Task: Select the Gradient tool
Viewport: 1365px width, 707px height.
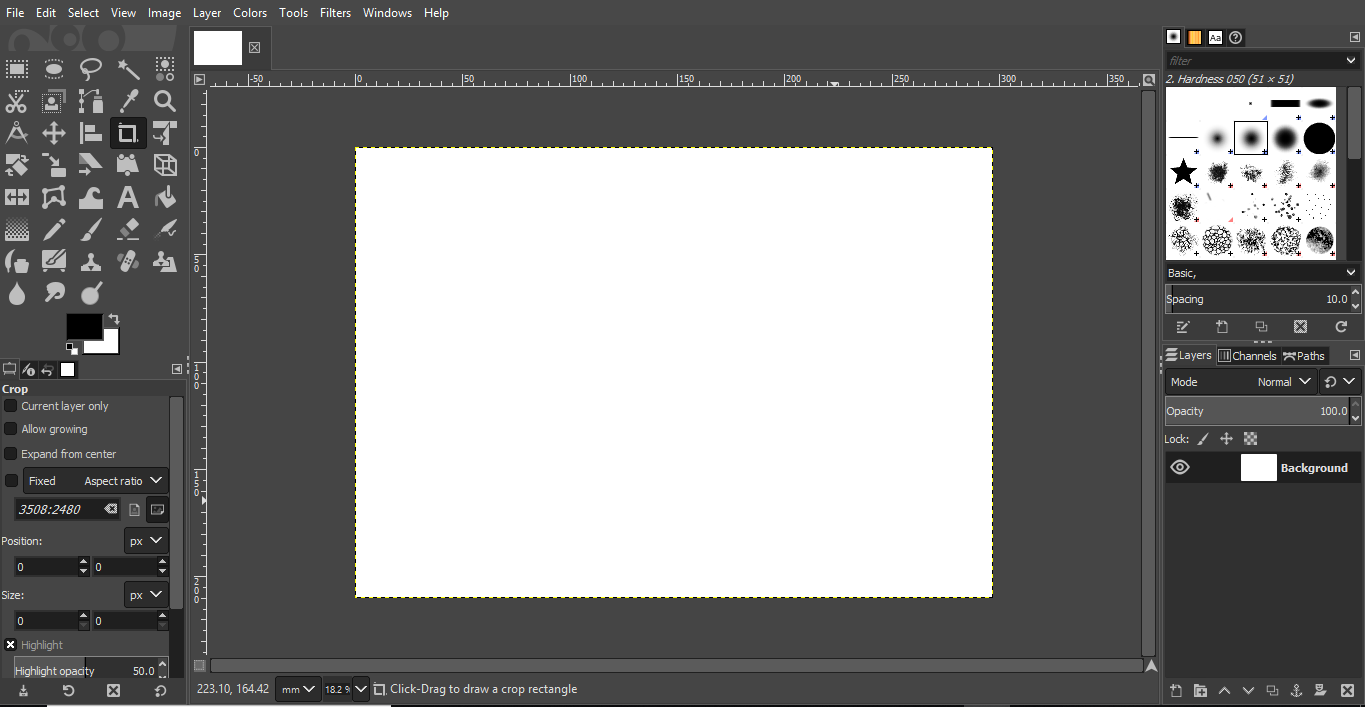Action: pos(17,229)
